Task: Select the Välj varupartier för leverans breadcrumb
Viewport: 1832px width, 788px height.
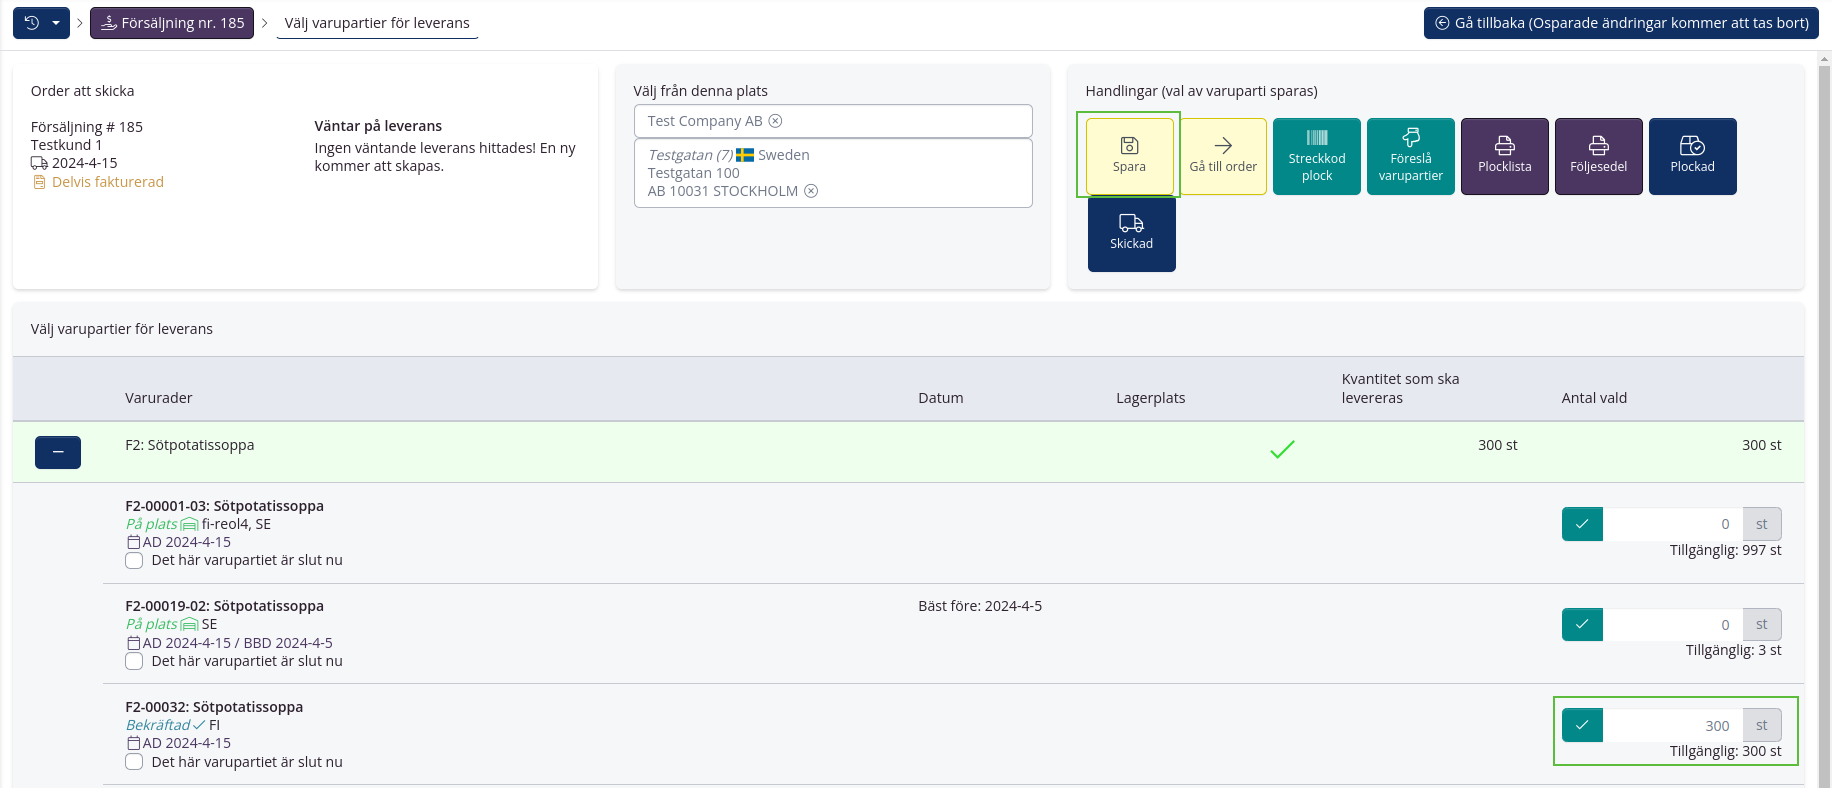Action: tap(377, 23)
